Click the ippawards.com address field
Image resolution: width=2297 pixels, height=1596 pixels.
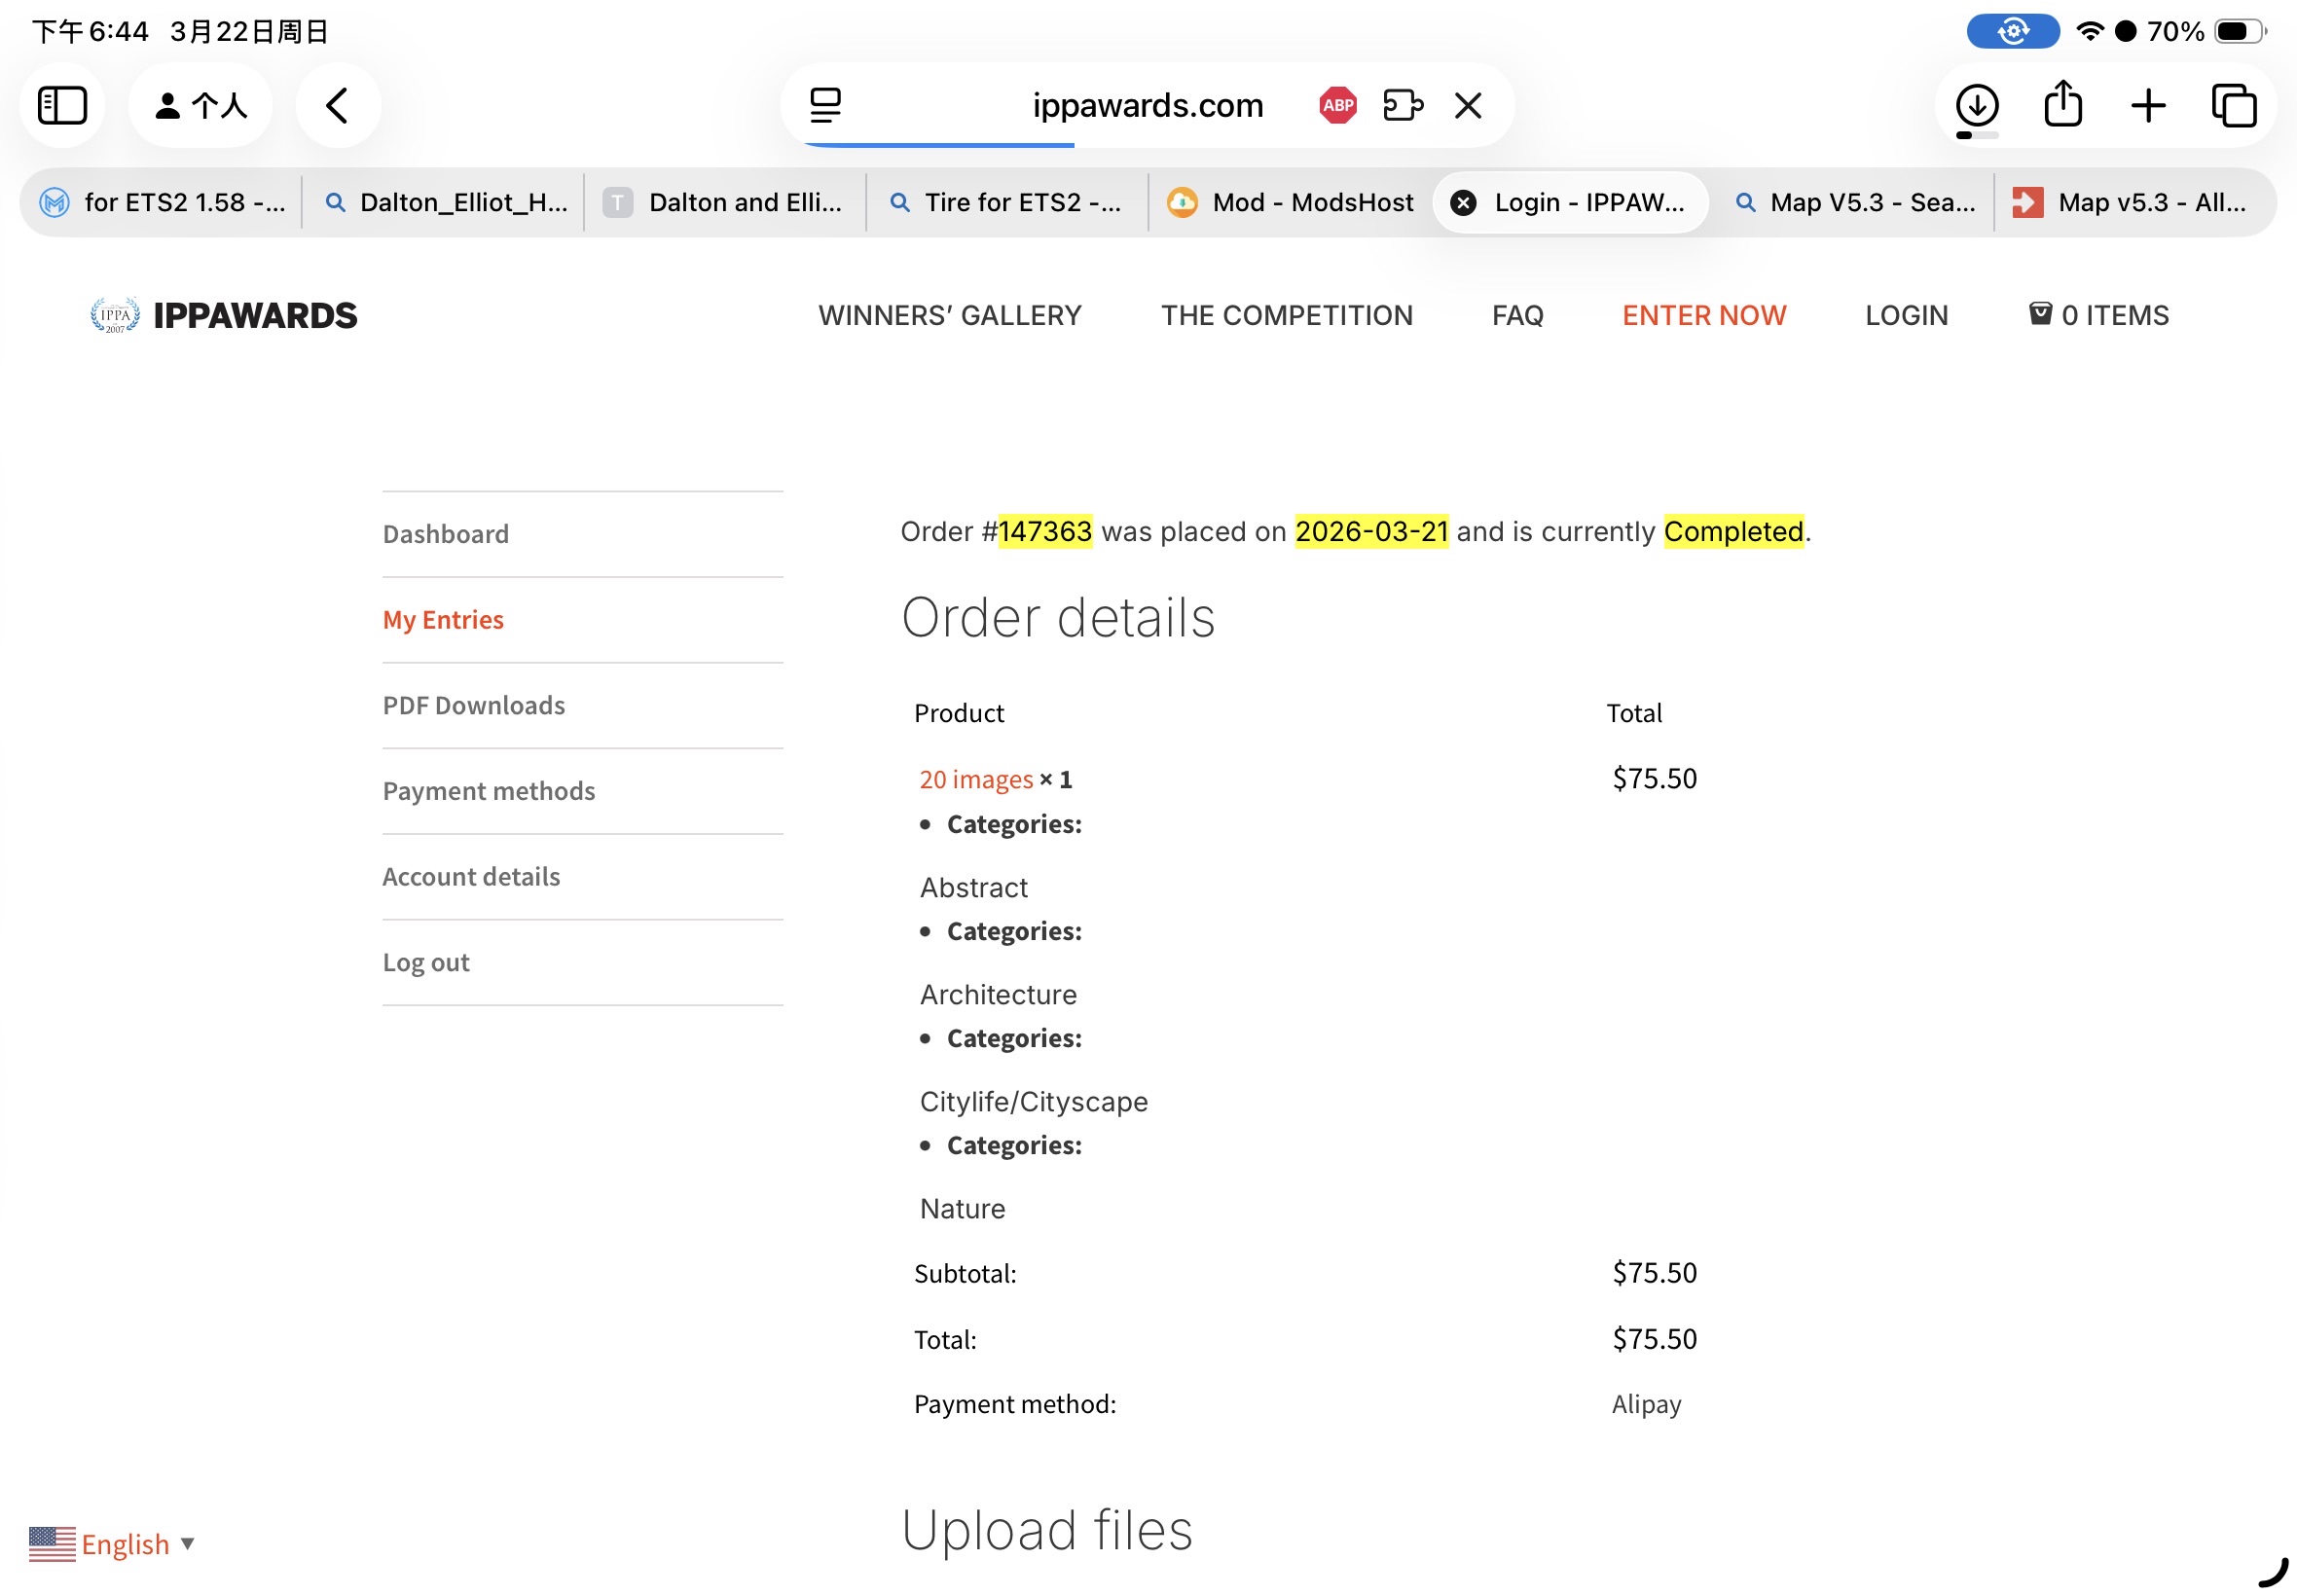tap(1147, 105)
